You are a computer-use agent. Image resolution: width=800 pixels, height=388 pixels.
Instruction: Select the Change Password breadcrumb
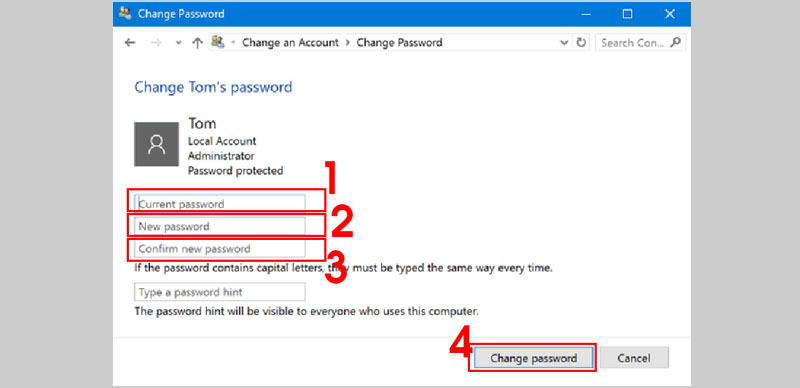pos(399,43)
